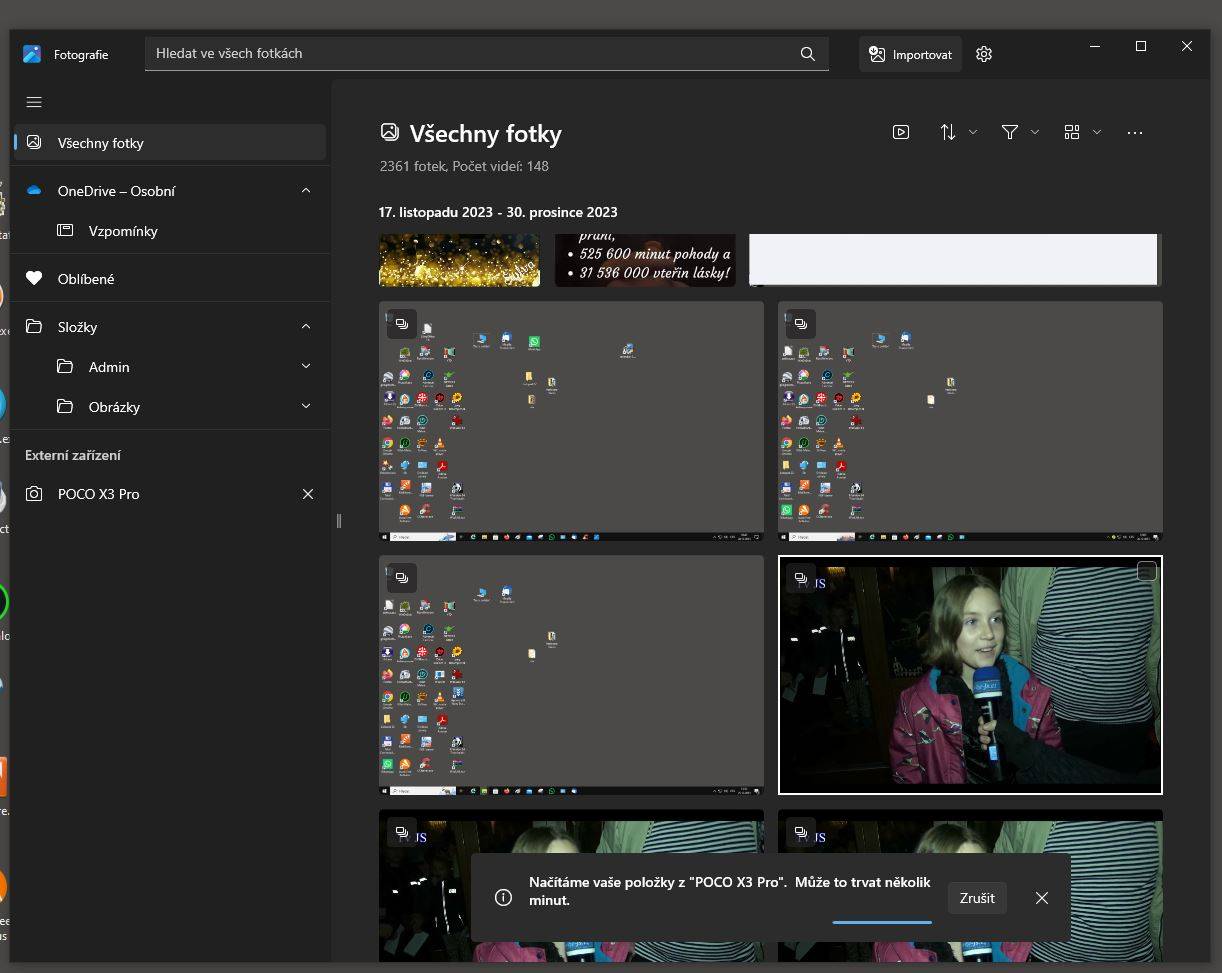
Task: Click the Obrázky folder icon
Action: 65,406
